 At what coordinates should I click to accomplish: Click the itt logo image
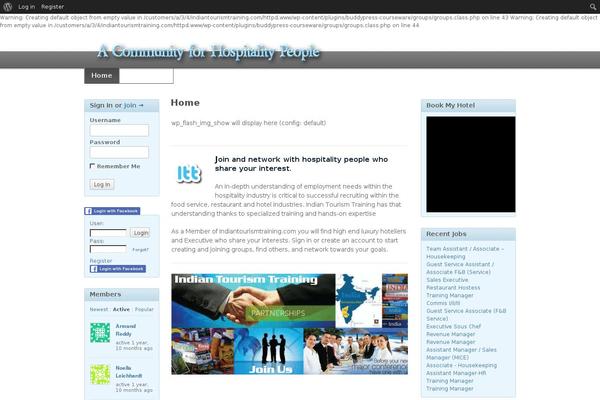[188, 174]
